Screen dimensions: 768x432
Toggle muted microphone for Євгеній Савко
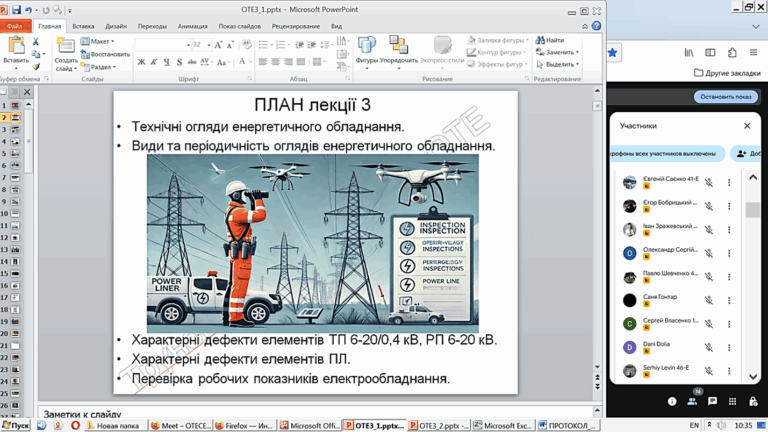point(708,183)
